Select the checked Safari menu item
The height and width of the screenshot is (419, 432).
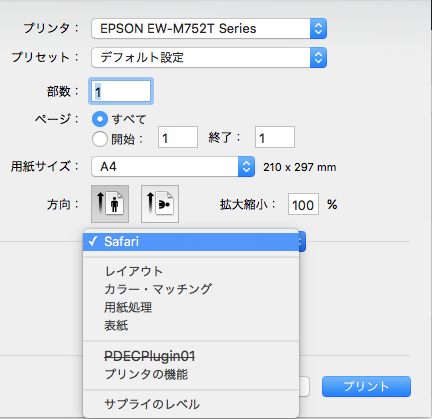[x=191, y=242]
